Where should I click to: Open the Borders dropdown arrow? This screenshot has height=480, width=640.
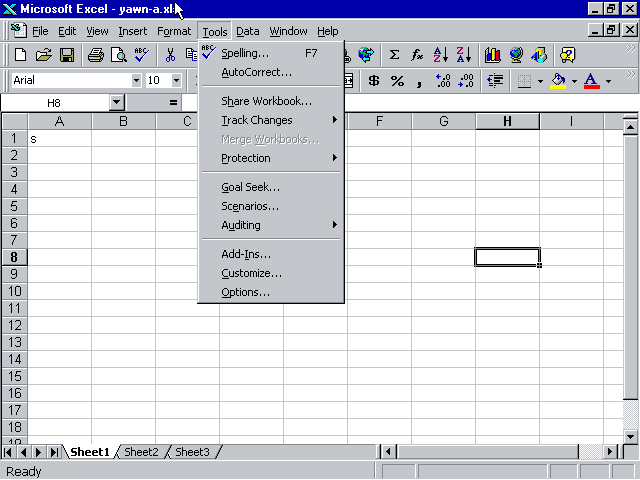coord(540,81)
